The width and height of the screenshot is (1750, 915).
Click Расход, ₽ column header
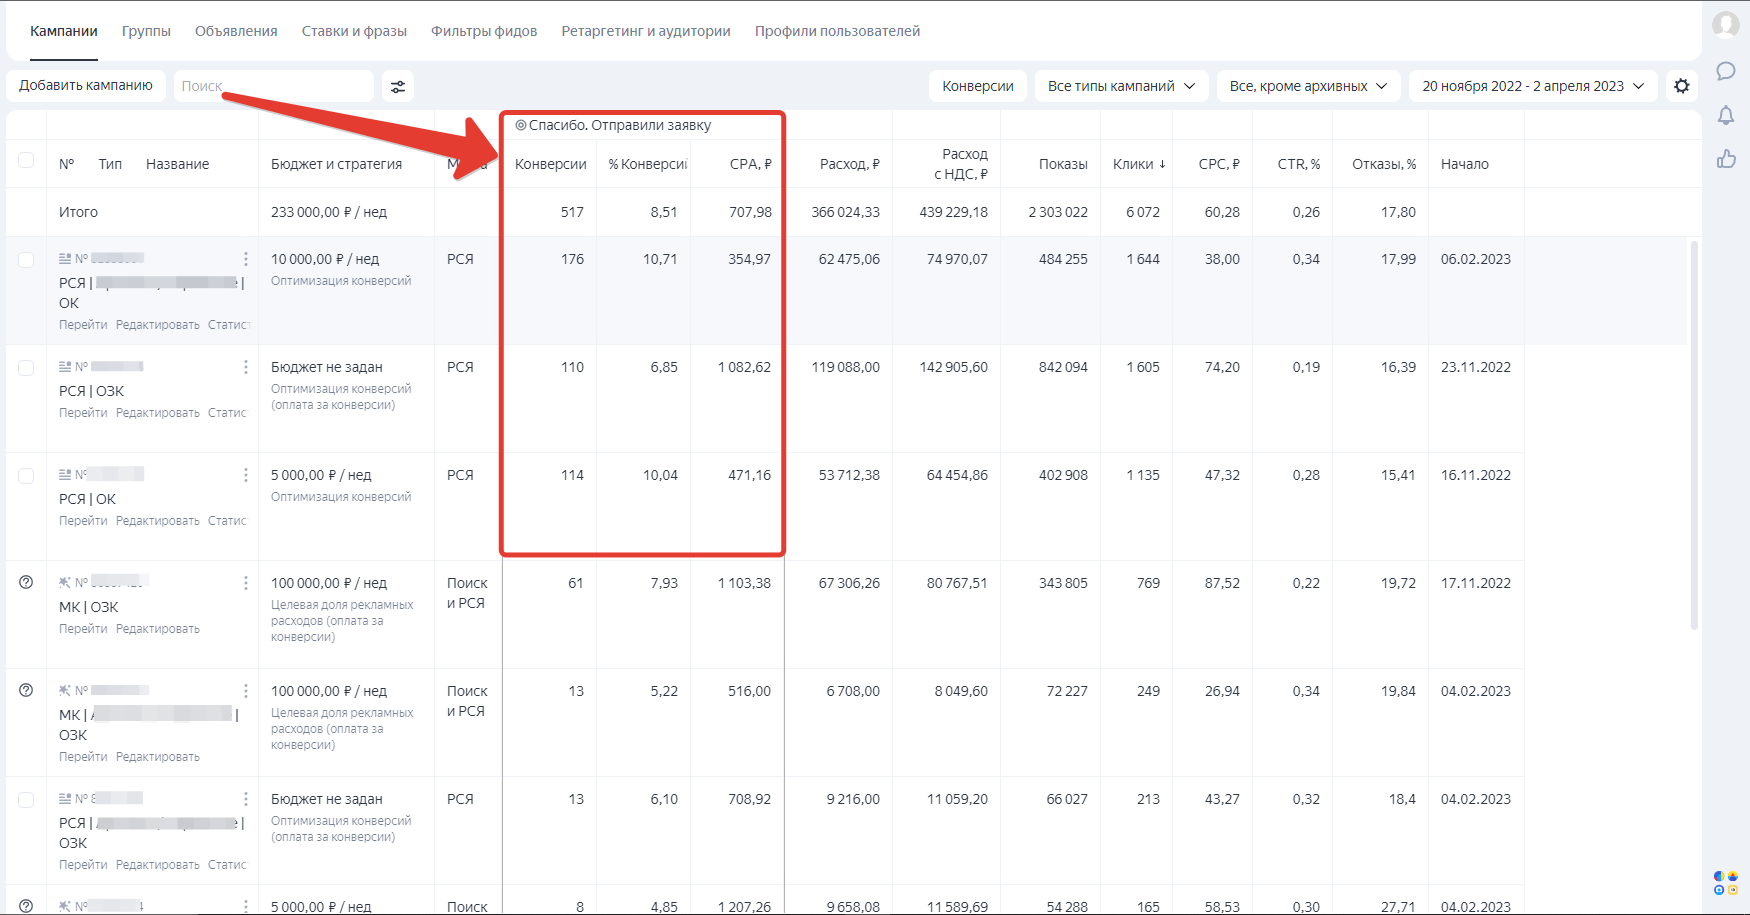click(x=850, y=164)
